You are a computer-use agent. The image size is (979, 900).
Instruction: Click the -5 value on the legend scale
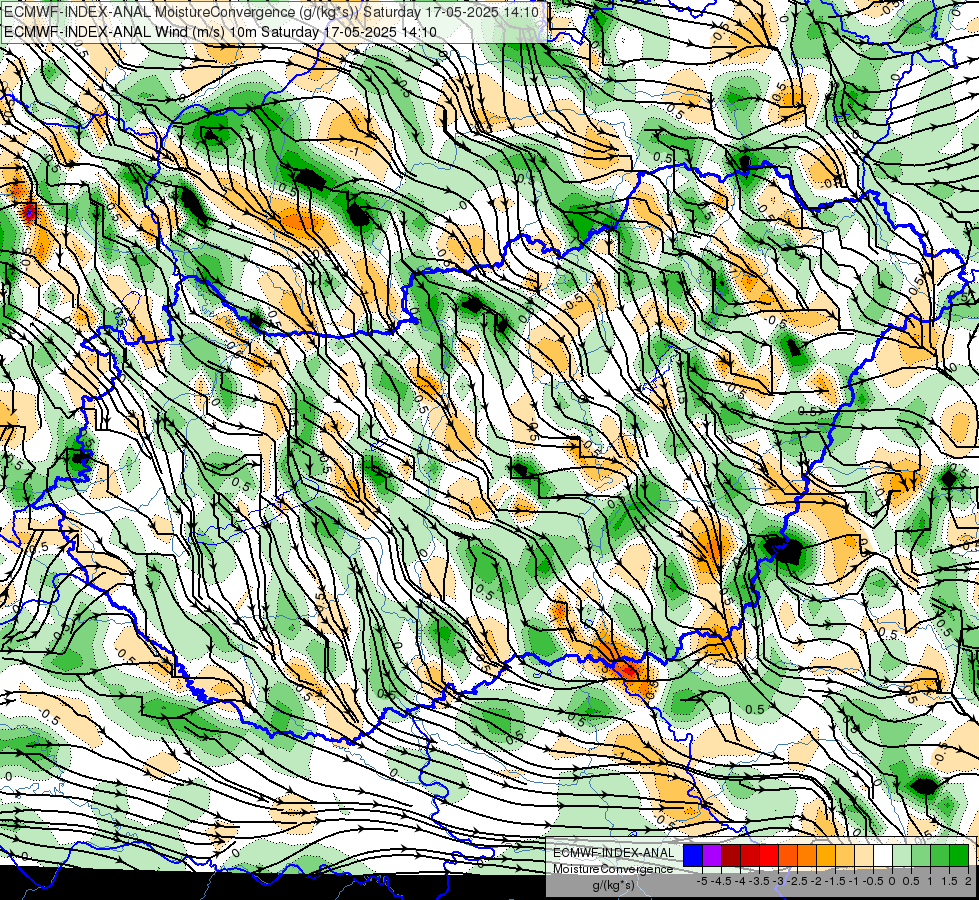tap(702, 881)
